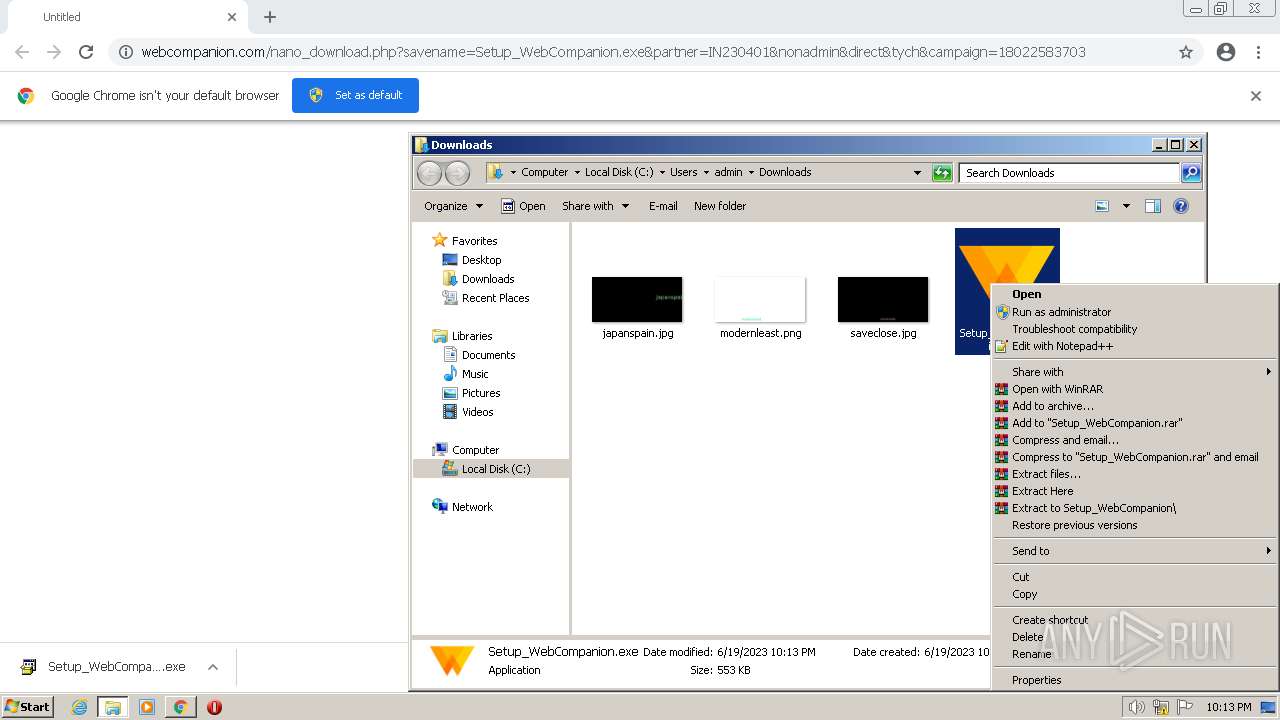
Task: Launch Internet Explorer from the taskbar
Action: coord(79,707)
